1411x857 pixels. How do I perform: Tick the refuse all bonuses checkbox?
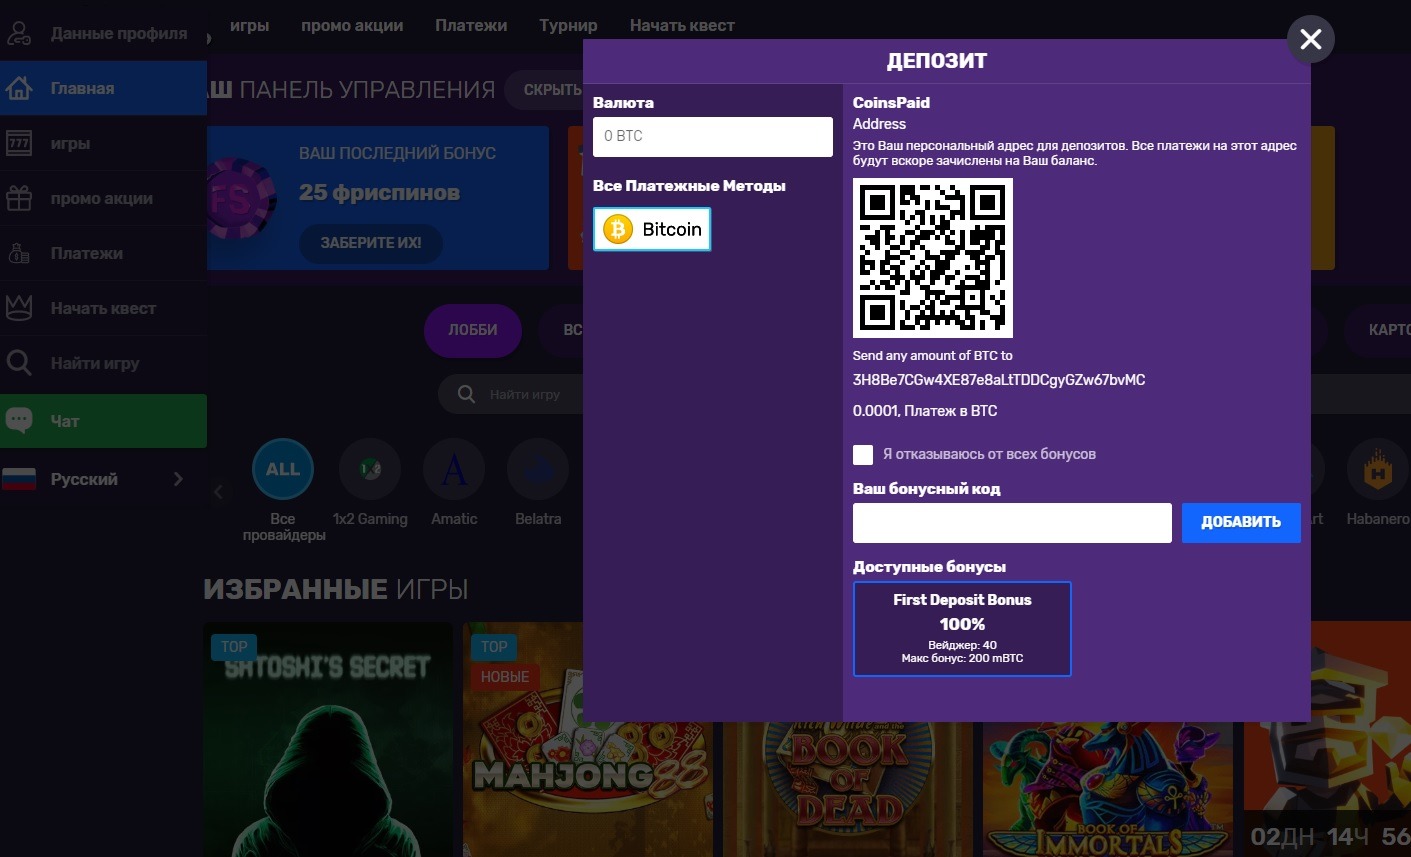point(863,455)
